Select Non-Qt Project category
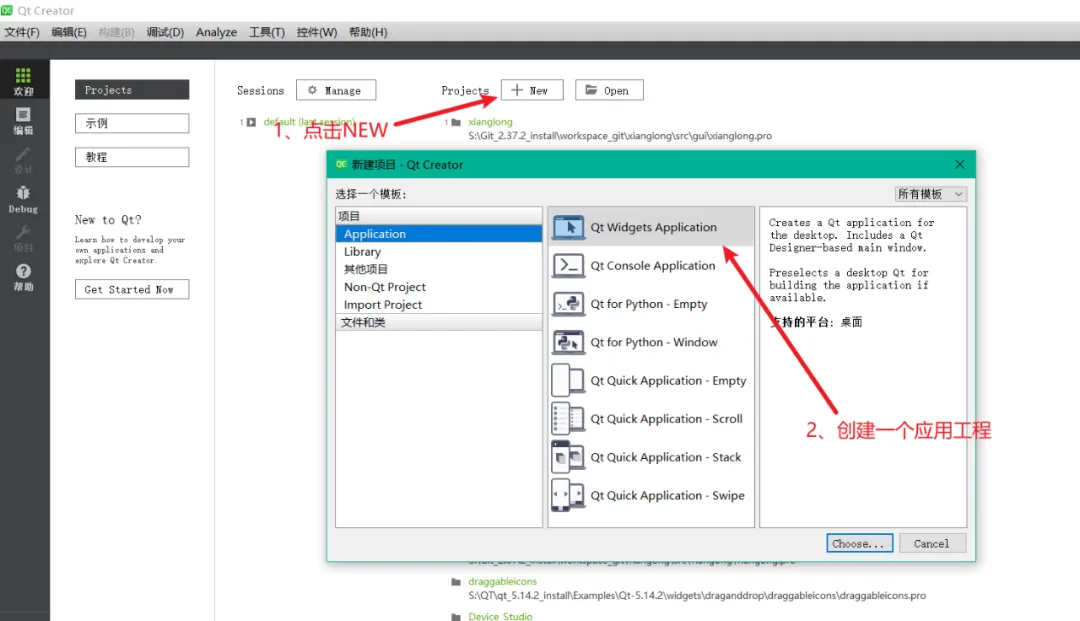Screen dimensions: 1080x621 coord(439,287)
